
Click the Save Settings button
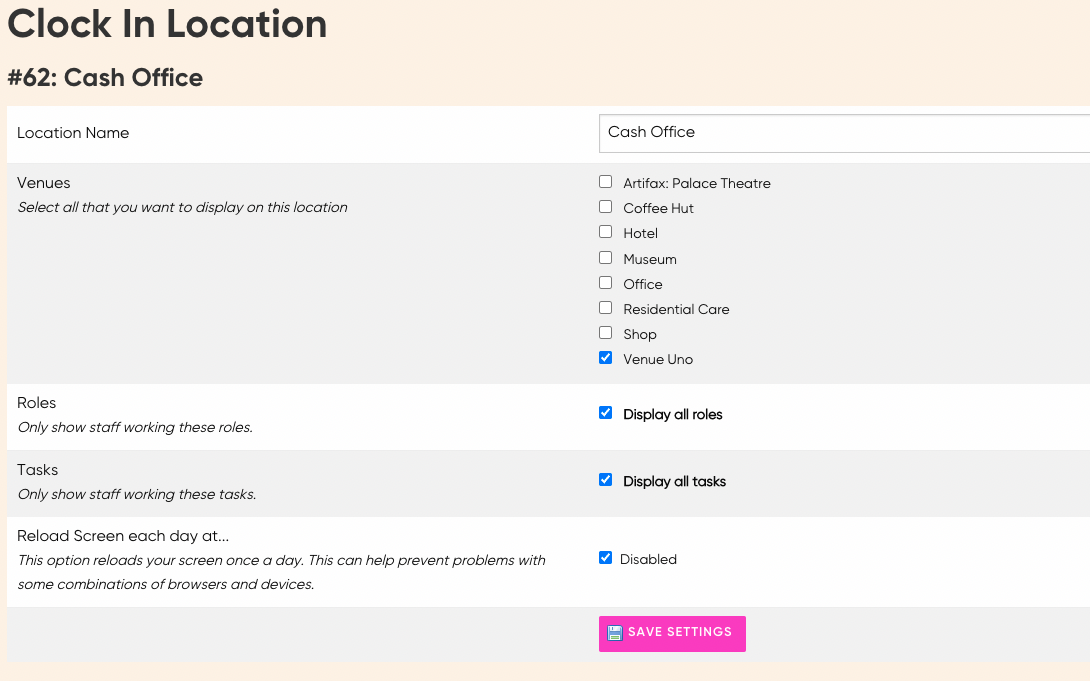(672, 634)
